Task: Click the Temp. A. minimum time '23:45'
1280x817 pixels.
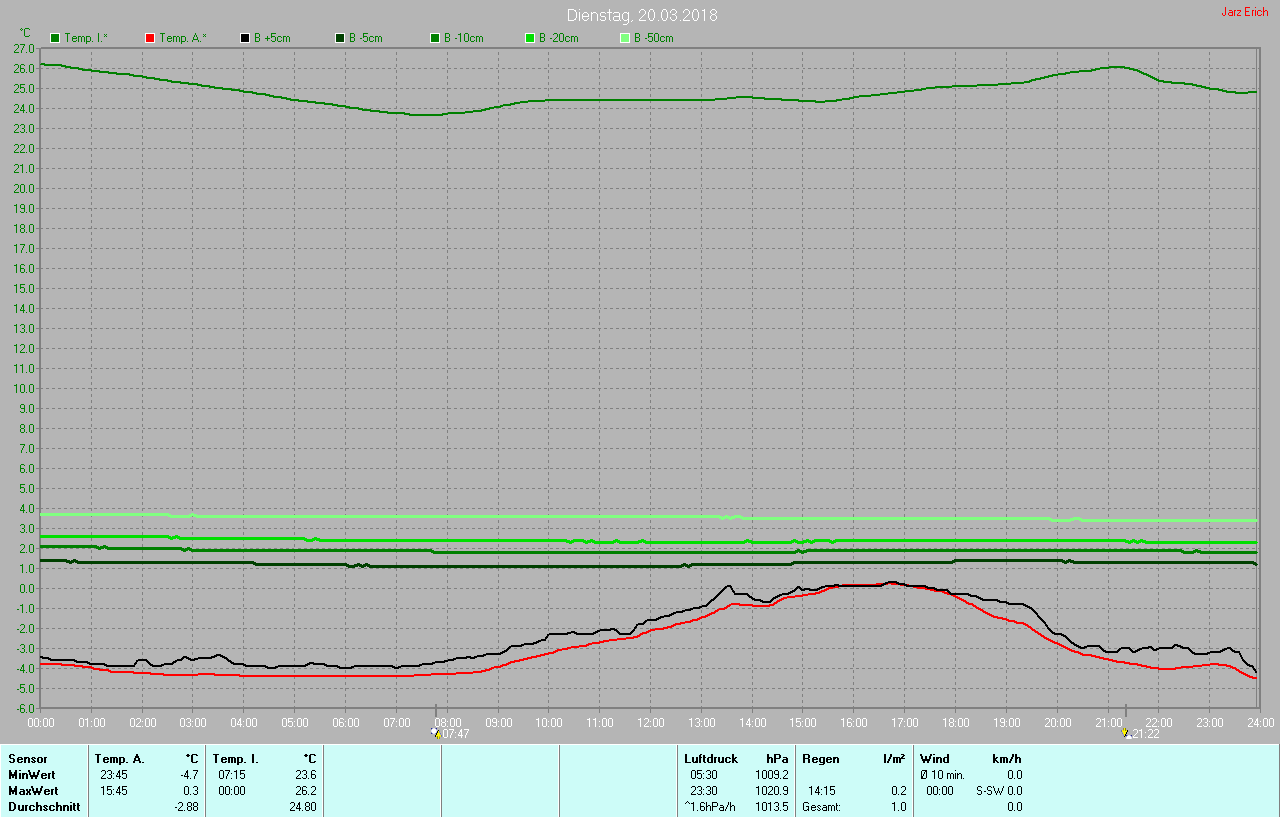Action: tap(113, 775)
